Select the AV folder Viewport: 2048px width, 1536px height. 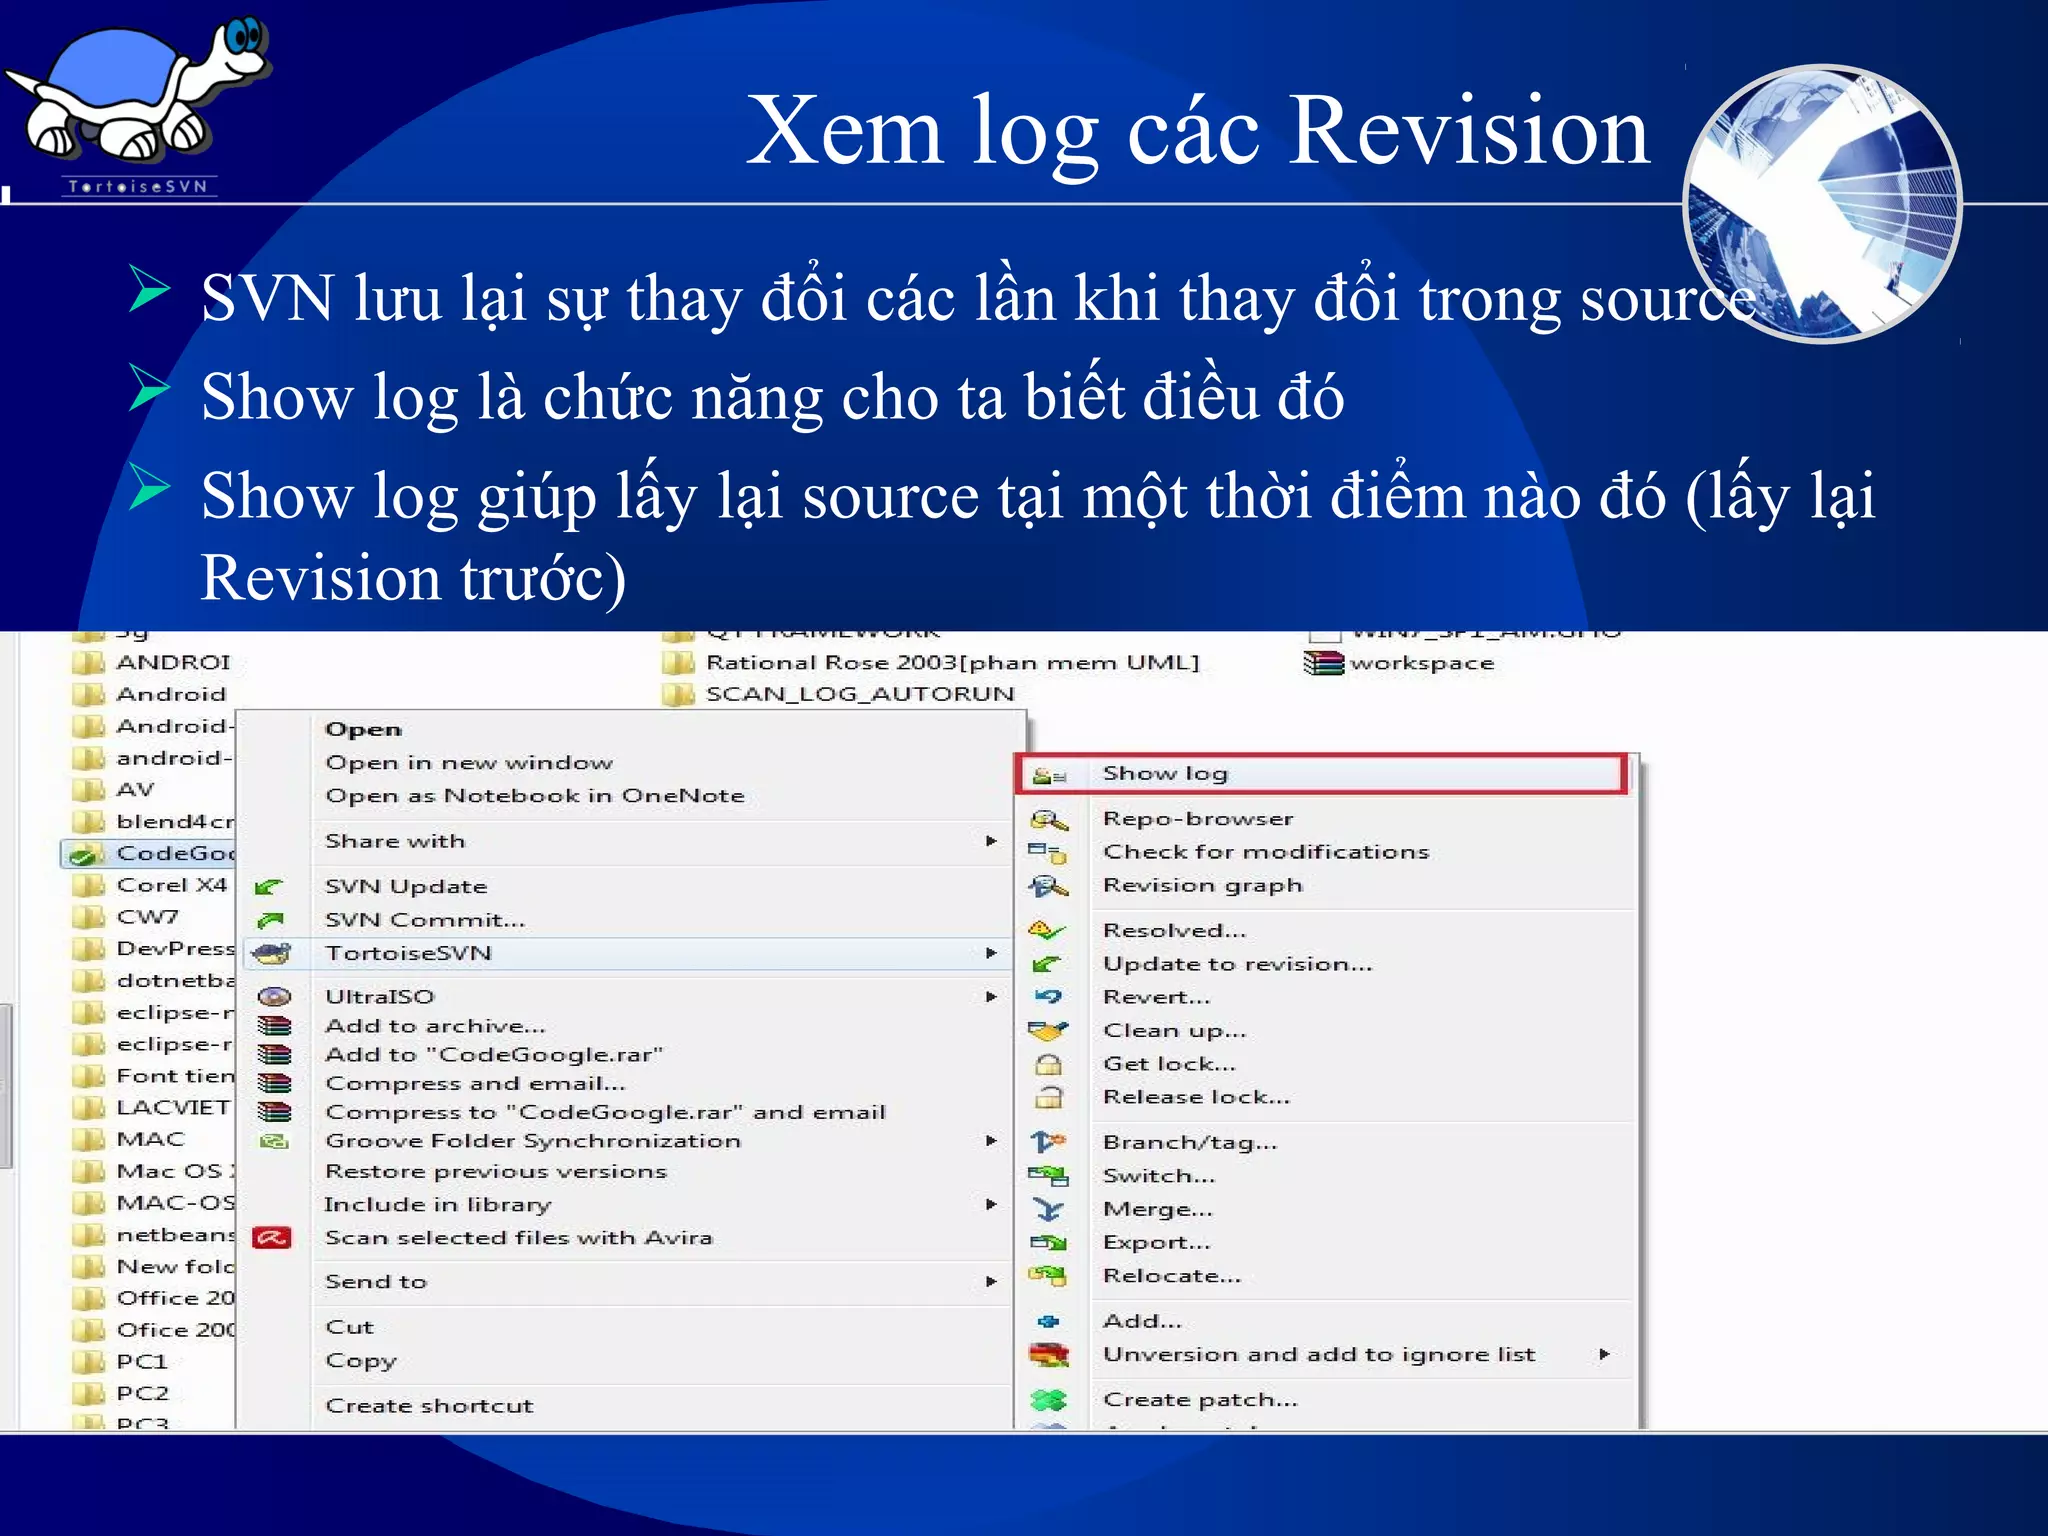tap(114, 790)
